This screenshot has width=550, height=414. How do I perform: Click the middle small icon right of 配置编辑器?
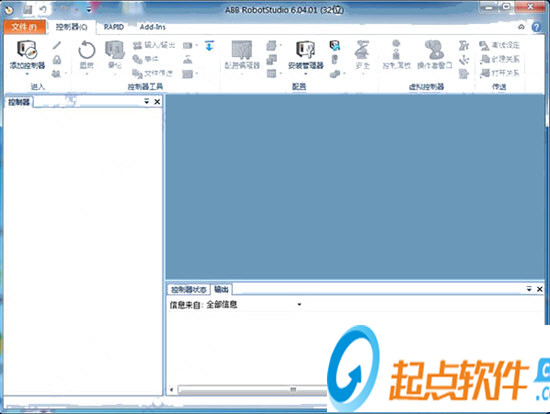click(271, 59)
